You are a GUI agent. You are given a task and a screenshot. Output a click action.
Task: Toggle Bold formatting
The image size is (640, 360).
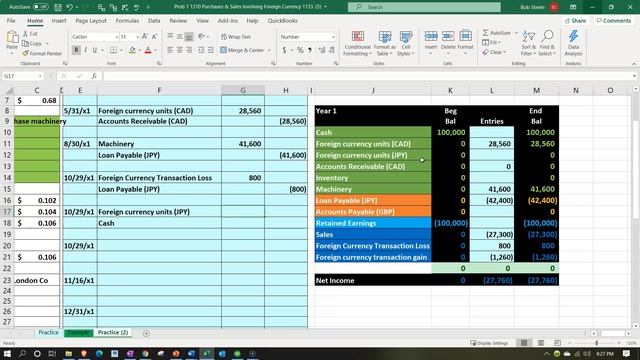76,50
